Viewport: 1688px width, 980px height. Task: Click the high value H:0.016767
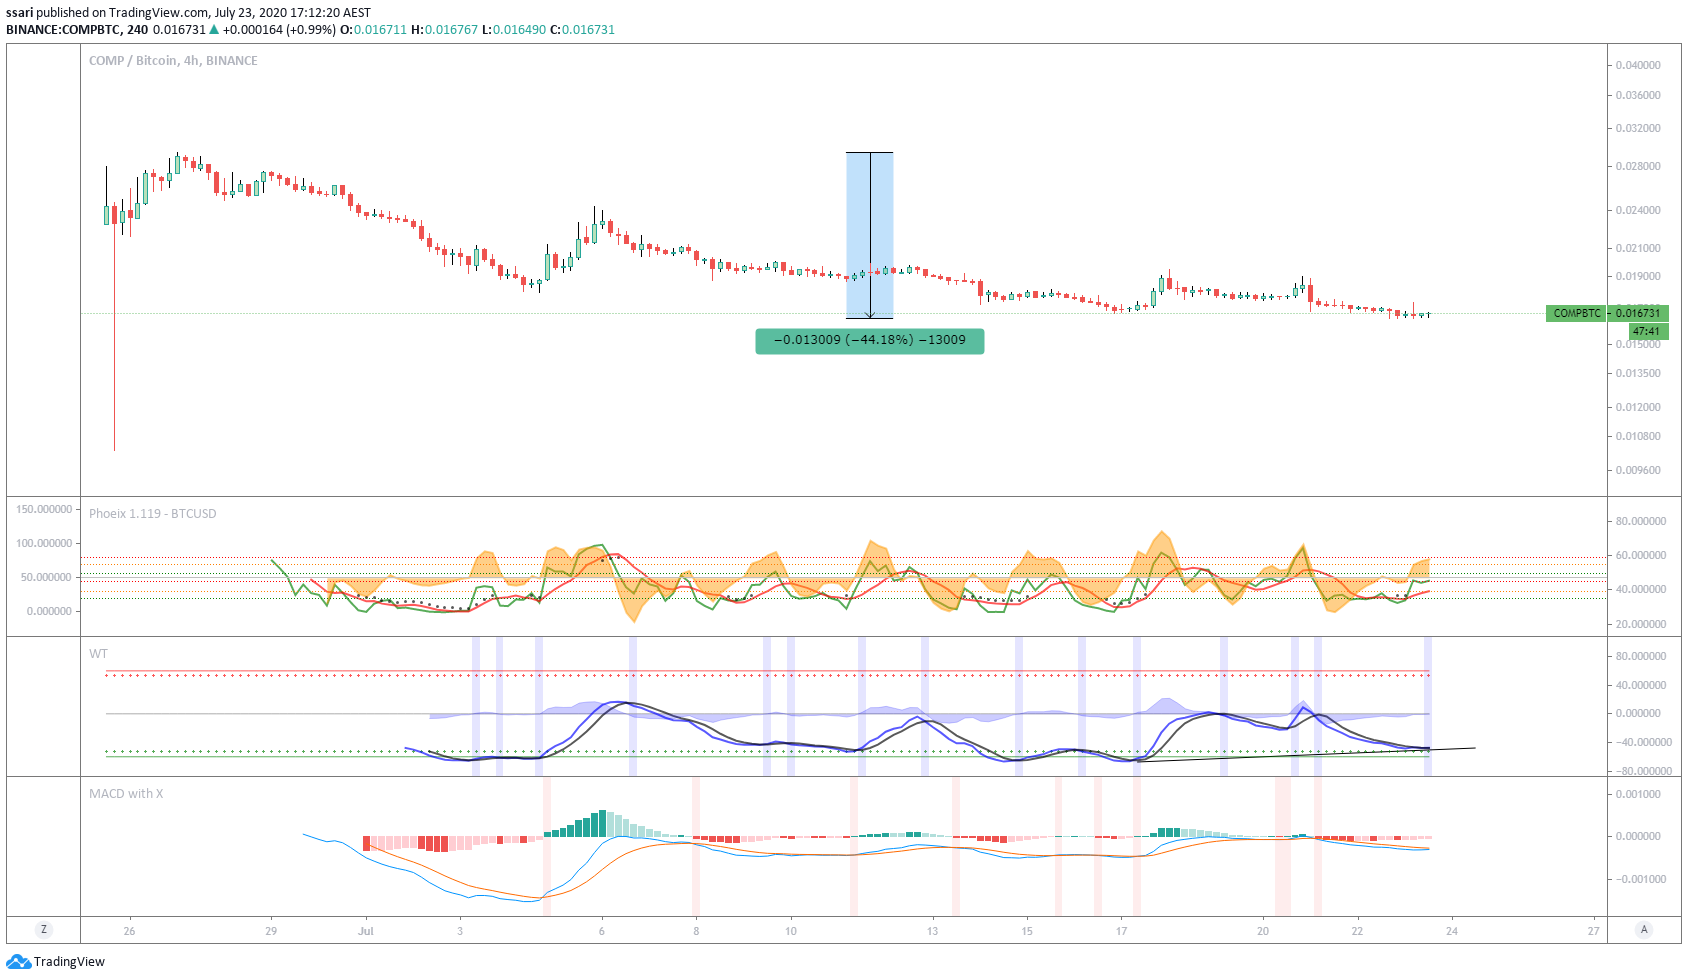click(x=444, y=30)
